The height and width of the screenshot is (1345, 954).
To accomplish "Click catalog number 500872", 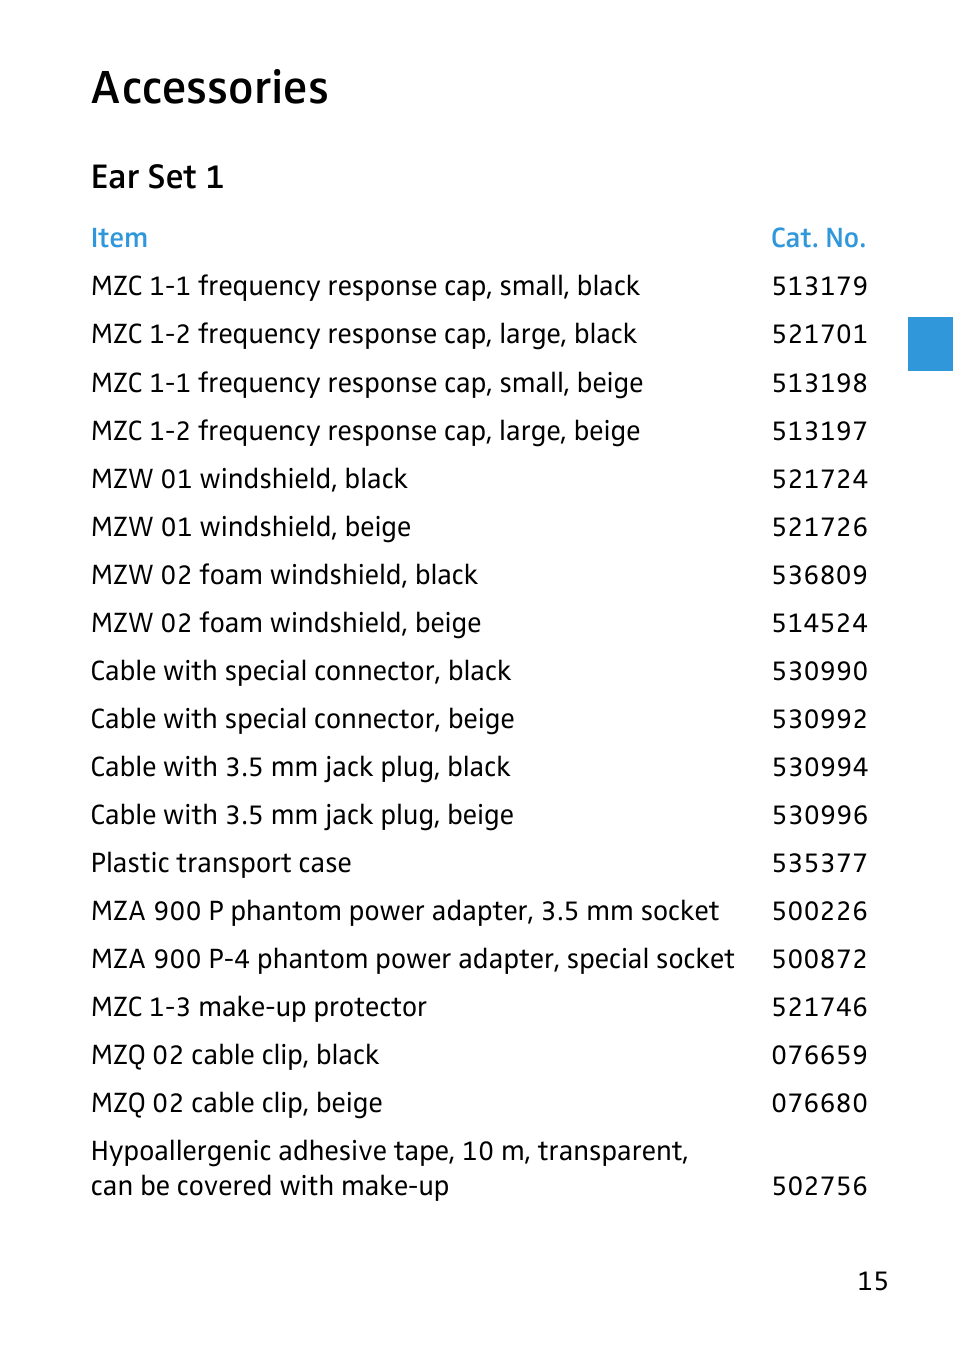I will pos(819,959).
